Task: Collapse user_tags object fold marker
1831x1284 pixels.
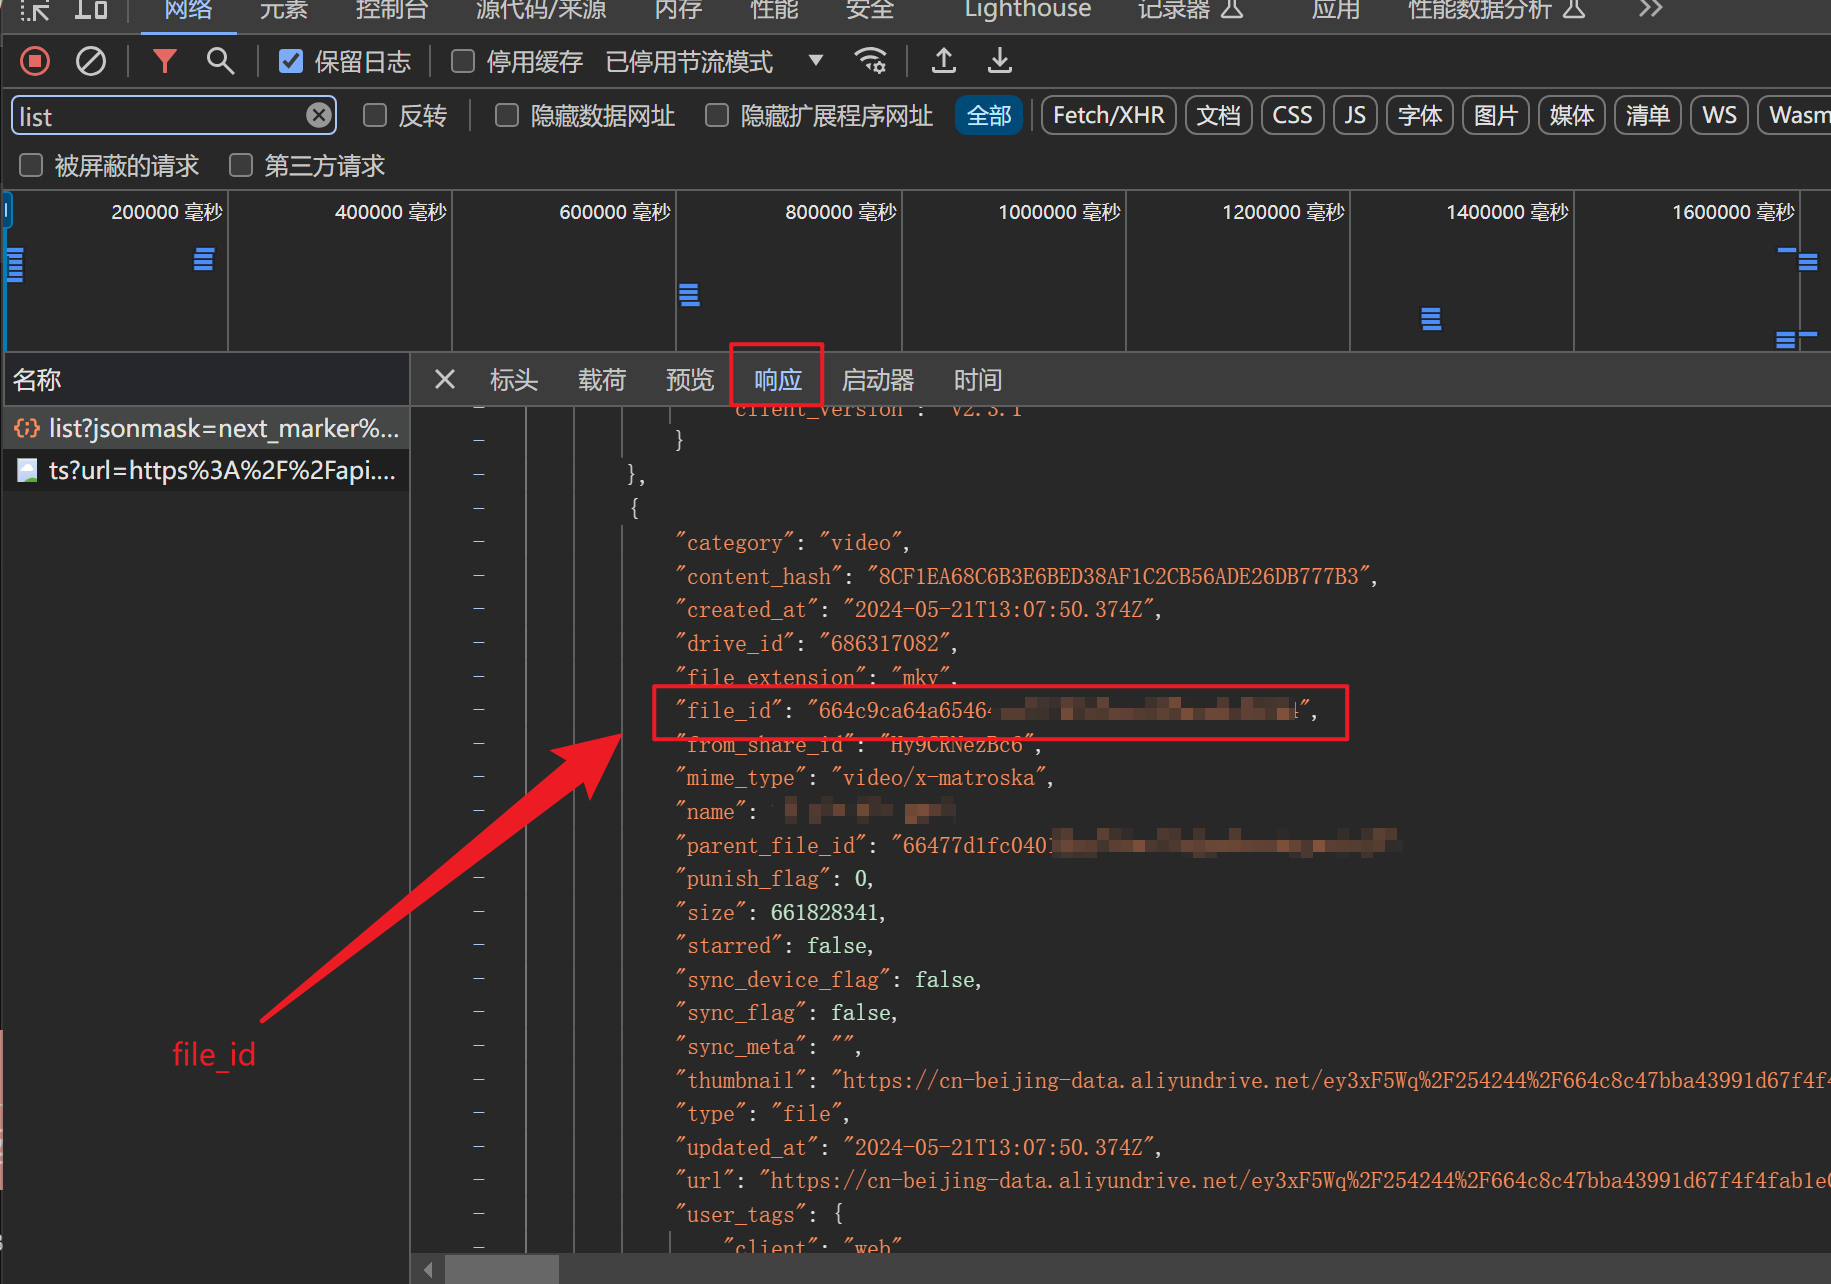Action: 479,1213
